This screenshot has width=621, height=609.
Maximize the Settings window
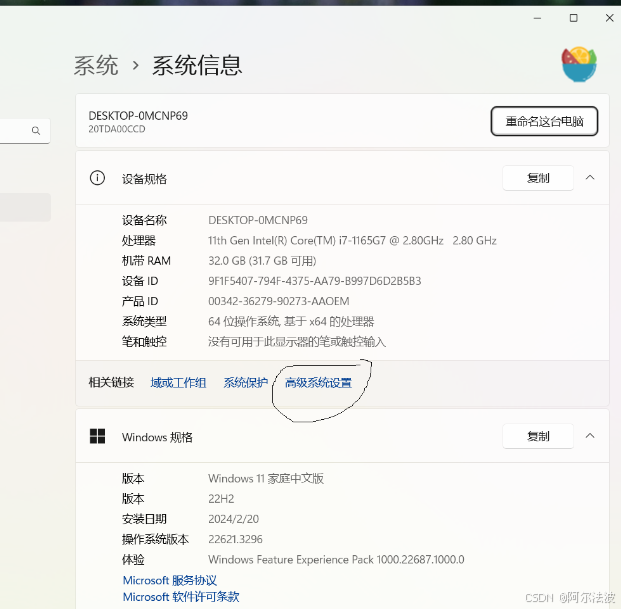(573, 18)
